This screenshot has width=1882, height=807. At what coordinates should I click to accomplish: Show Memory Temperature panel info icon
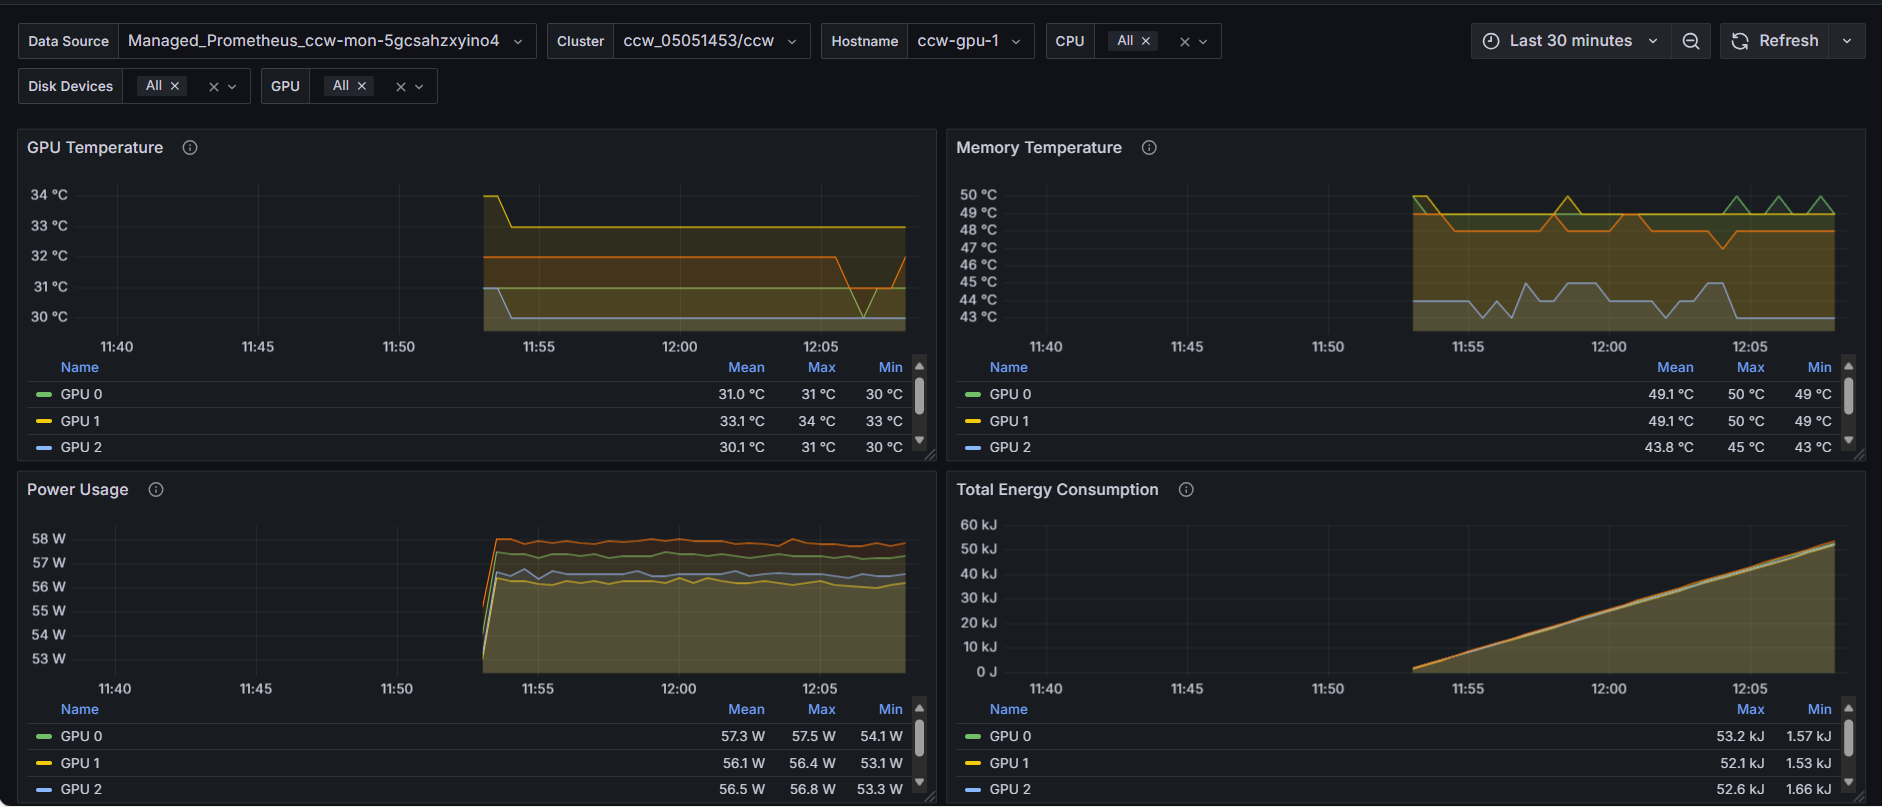(1149, 148)
